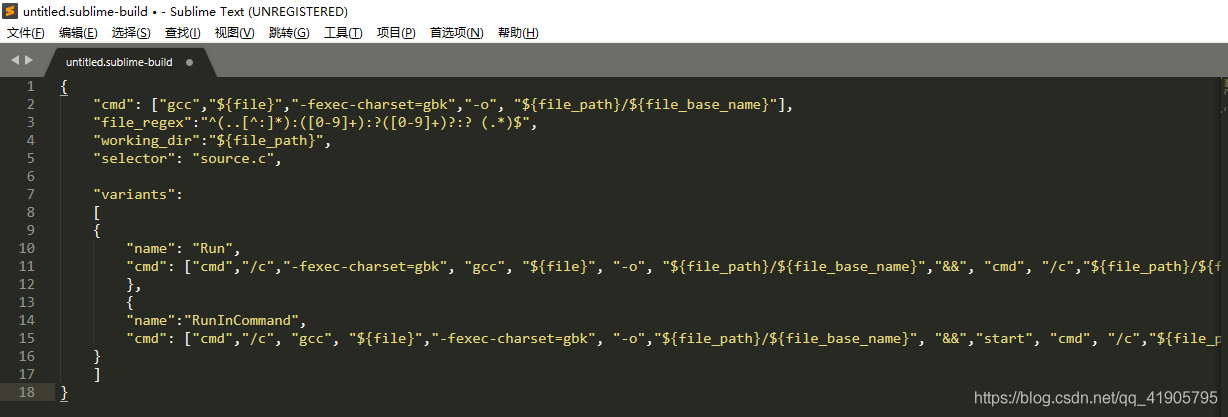This screenshot has height=417, width=1228.
Task: Go to next tab with right arrow
Action: 29,61
